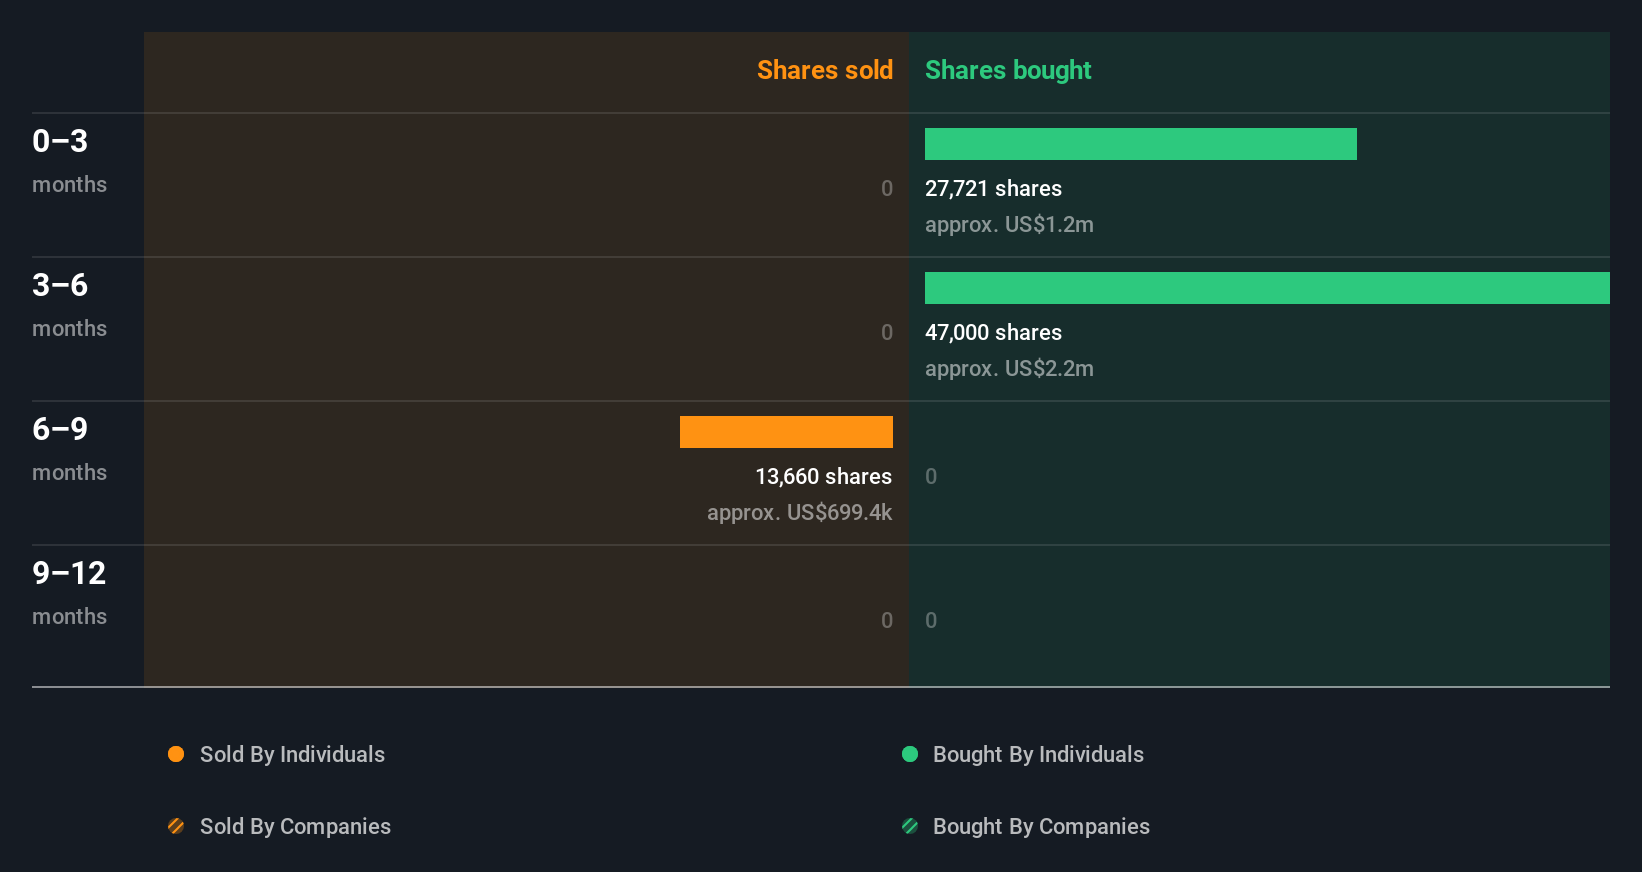Screen dimensions: 1642x872
Task: Click the zero sold value in 3–6 months row
Action: point(887,332)
